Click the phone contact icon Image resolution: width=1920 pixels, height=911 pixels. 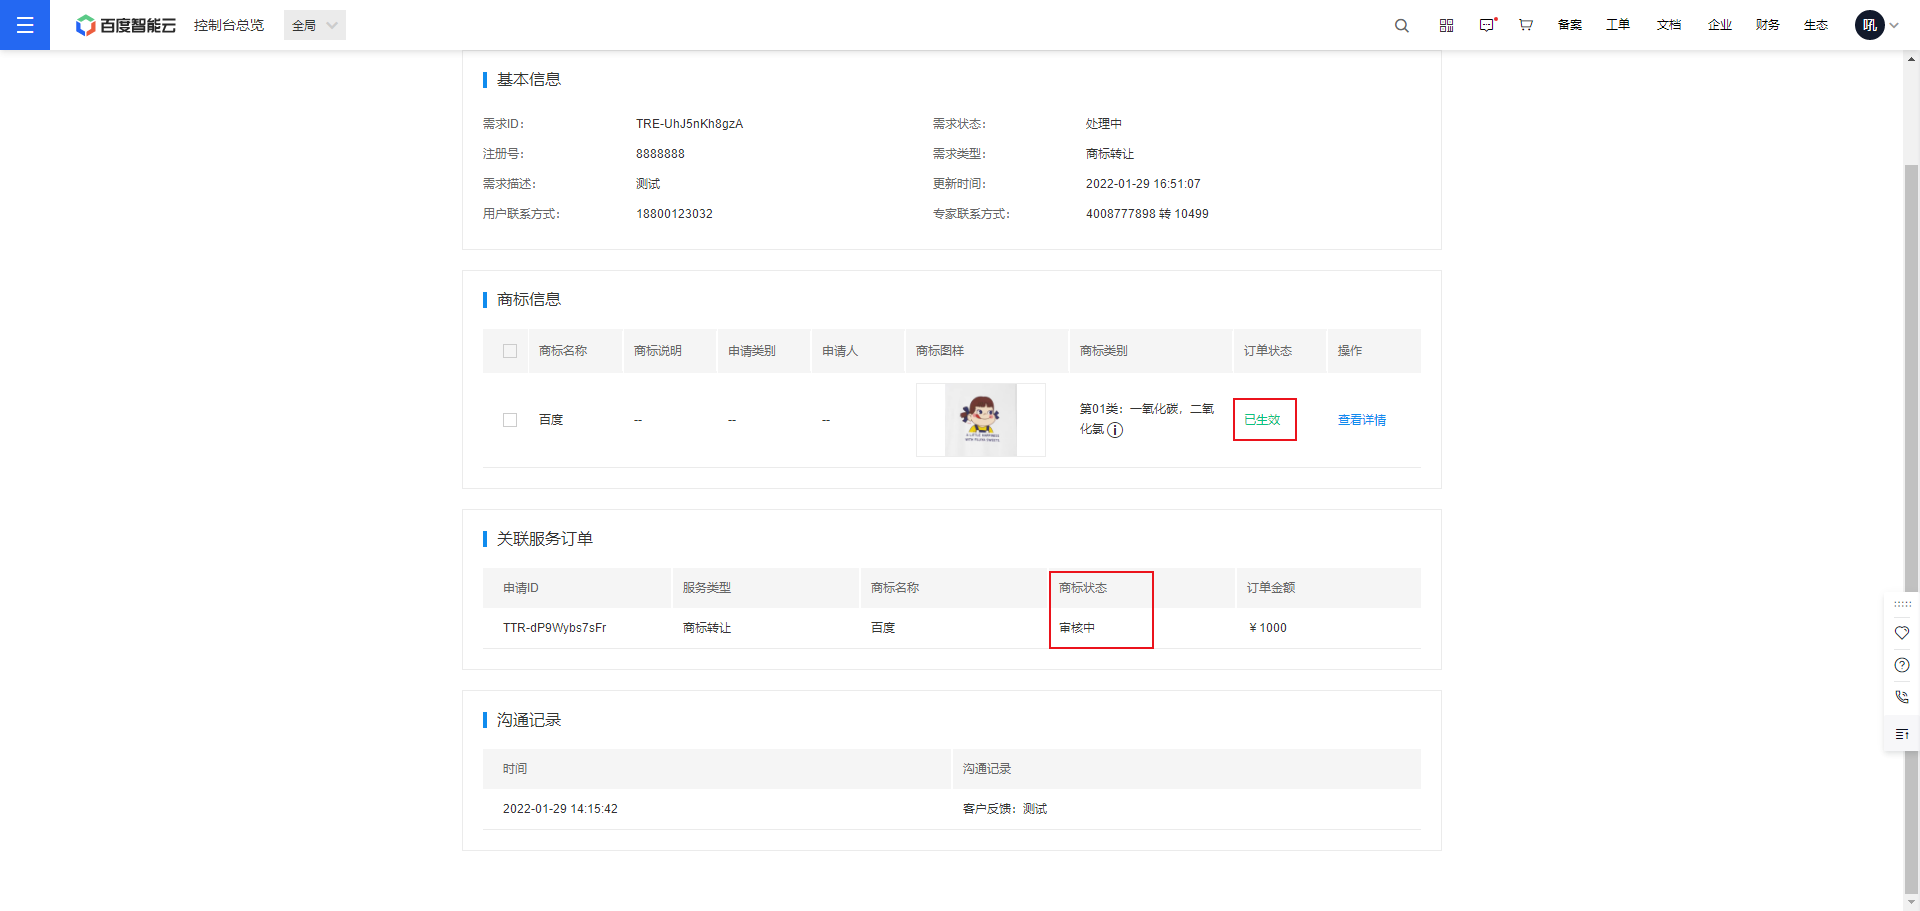point(1901,697)
